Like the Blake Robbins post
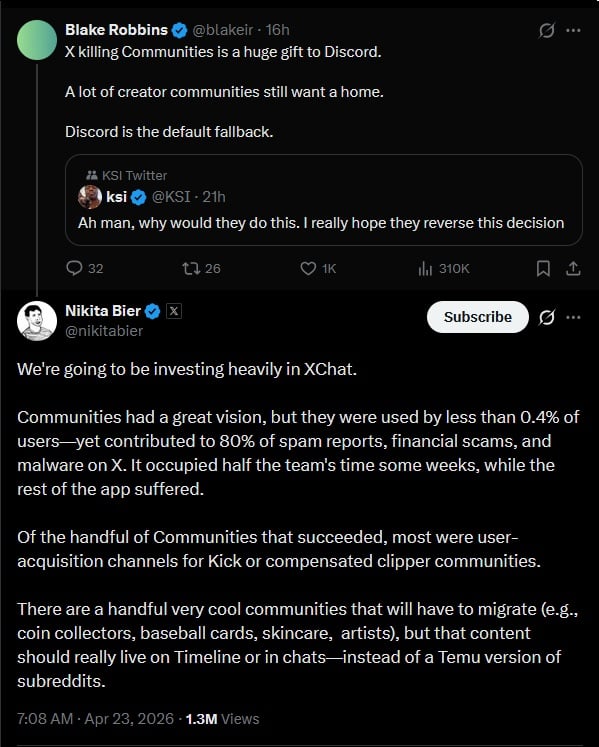599x747 pixels. point(308,268)
